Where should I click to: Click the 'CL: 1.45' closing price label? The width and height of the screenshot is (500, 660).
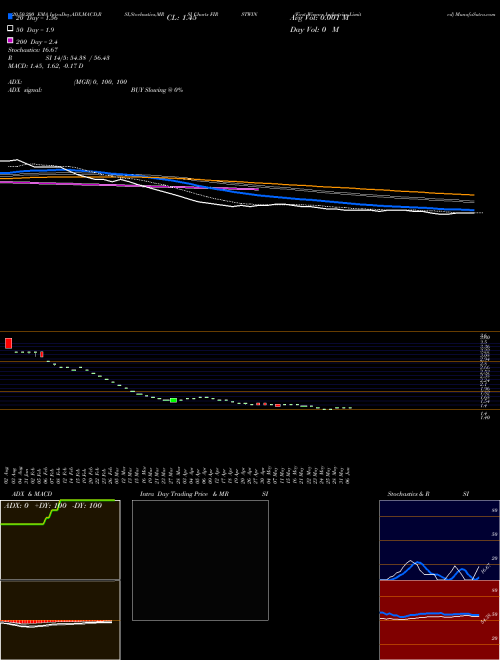181,18
